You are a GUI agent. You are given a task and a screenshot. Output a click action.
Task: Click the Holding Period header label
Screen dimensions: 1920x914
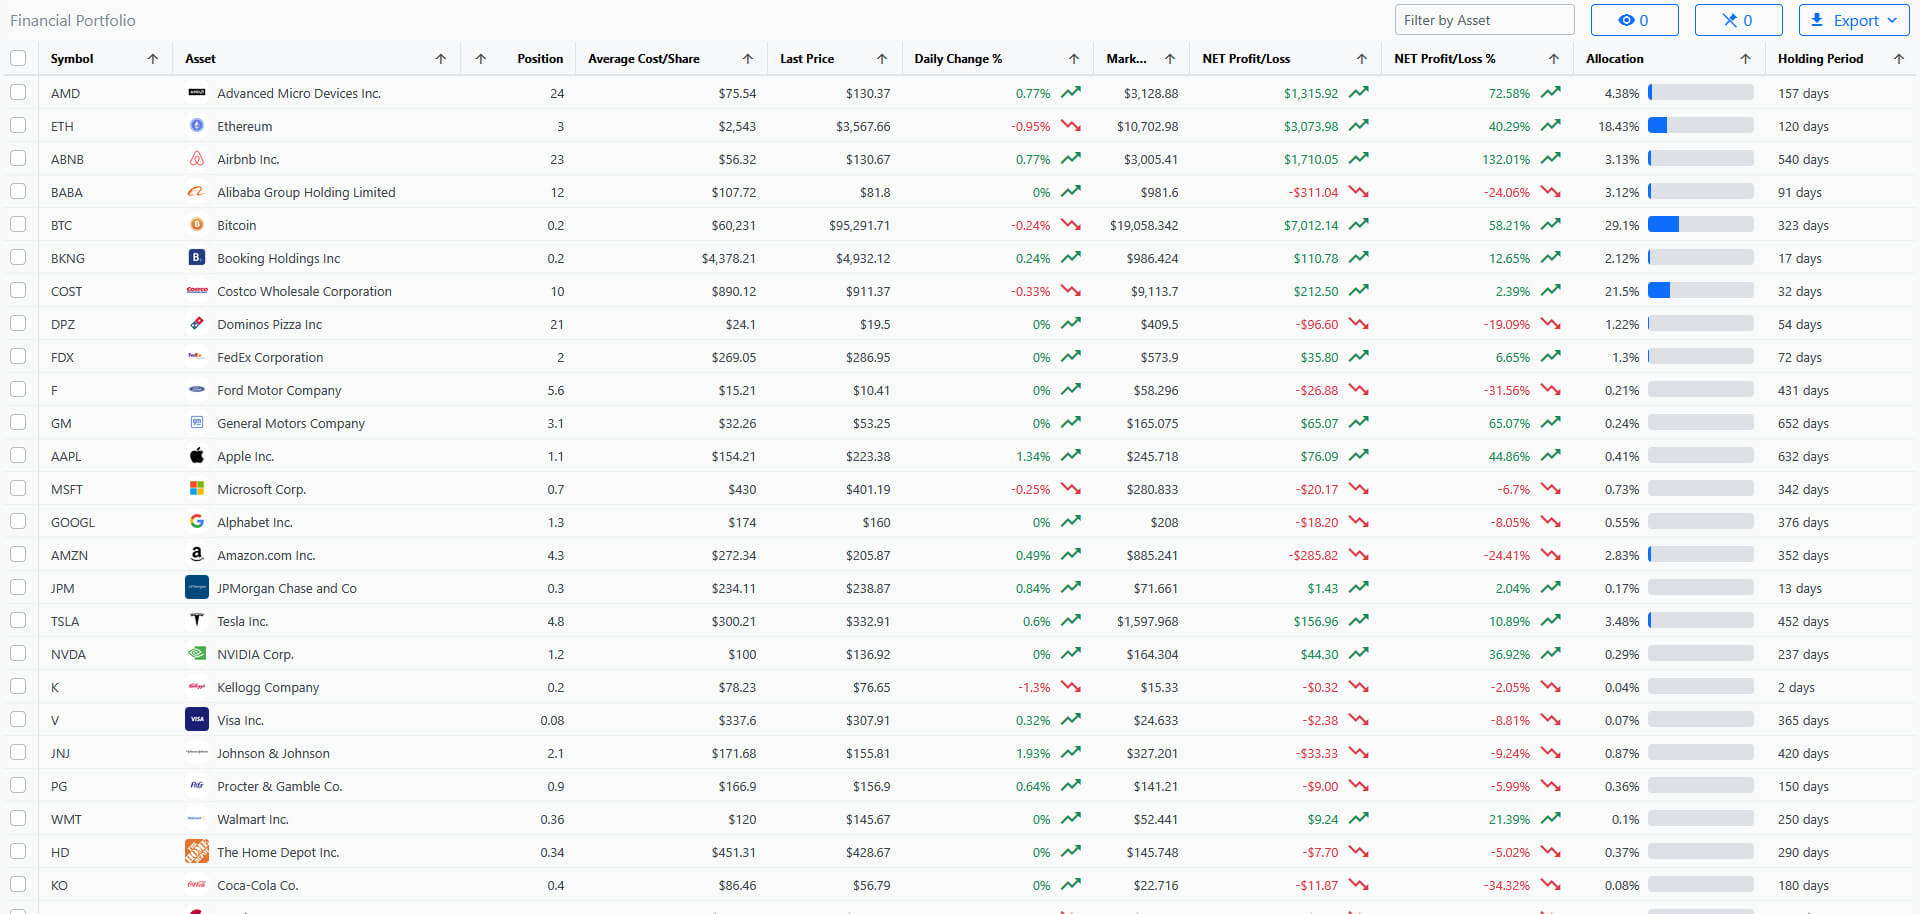[x=1820, y=59]
